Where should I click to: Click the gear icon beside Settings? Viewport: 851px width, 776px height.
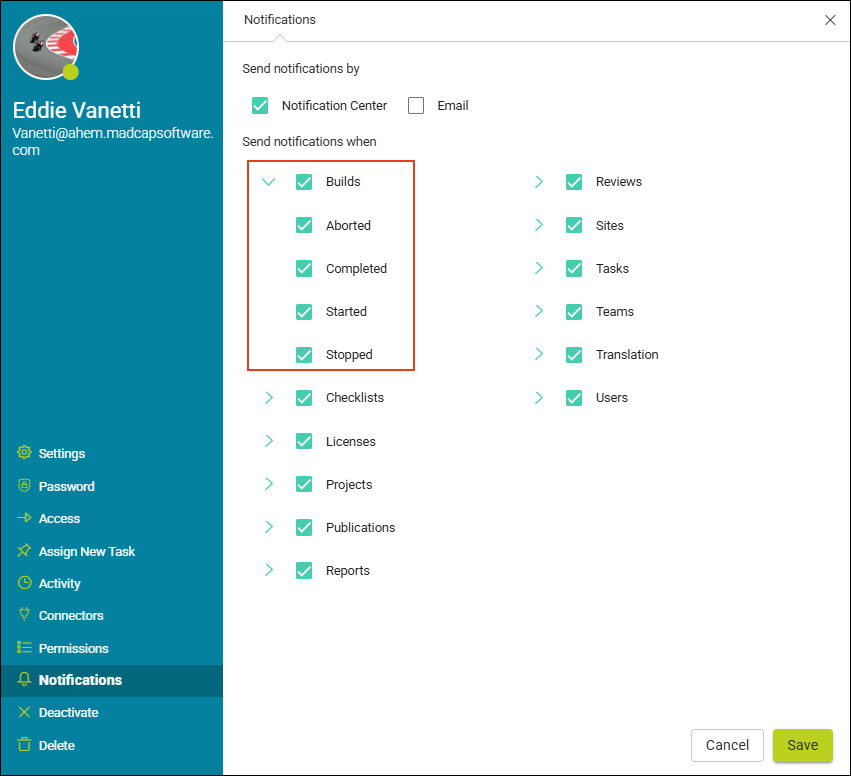pyautogui.click(x=24, y=453)
